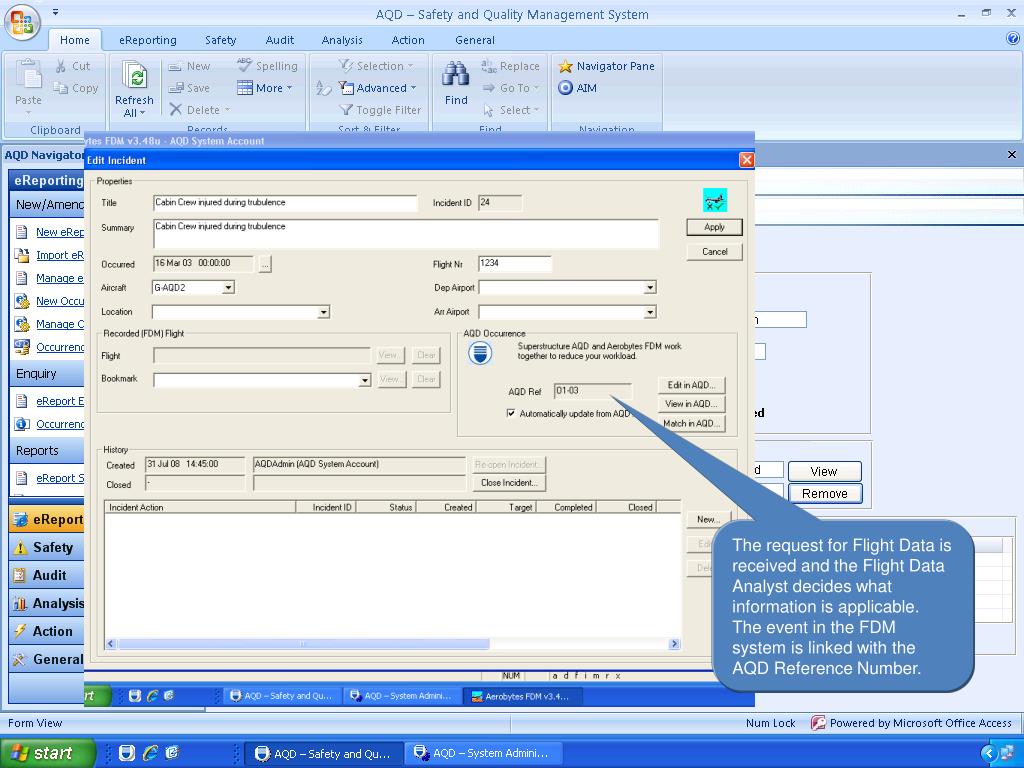1024x768 pixels.
Task: Click Match in AQD button
Action: (692, 423)
